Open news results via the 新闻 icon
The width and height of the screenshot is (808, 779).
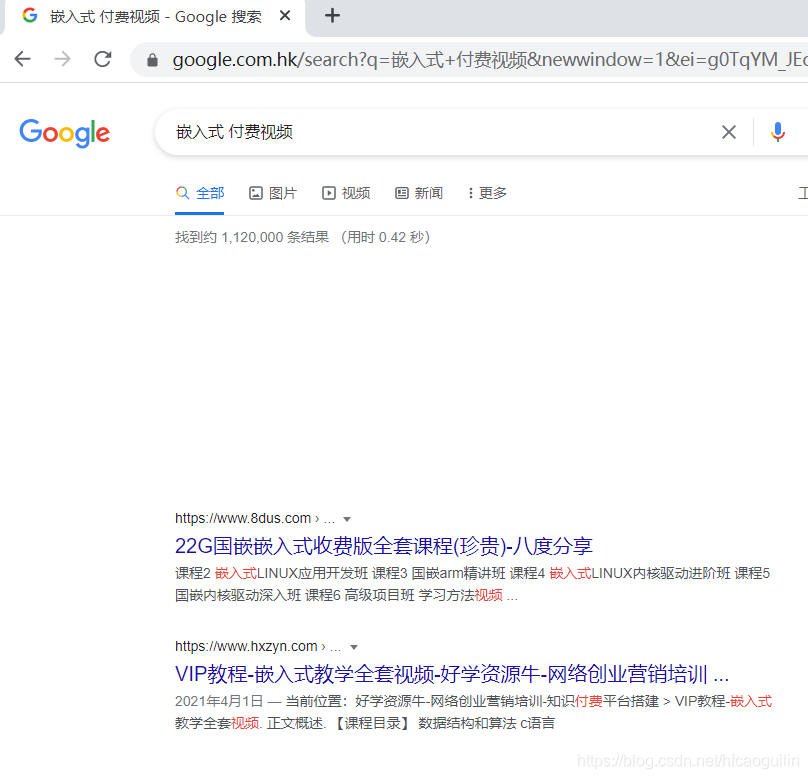click(x=400, y=192)
